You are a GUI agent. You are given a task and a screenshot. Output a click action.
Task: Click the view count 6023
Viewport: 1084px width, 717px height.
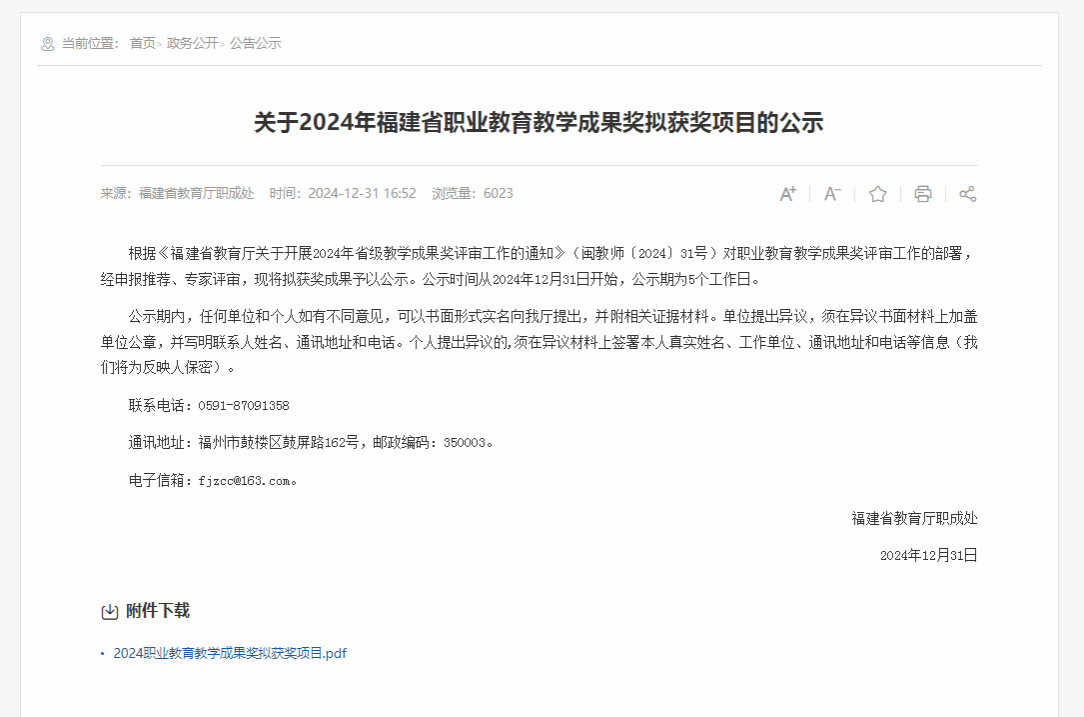point(498,194)
